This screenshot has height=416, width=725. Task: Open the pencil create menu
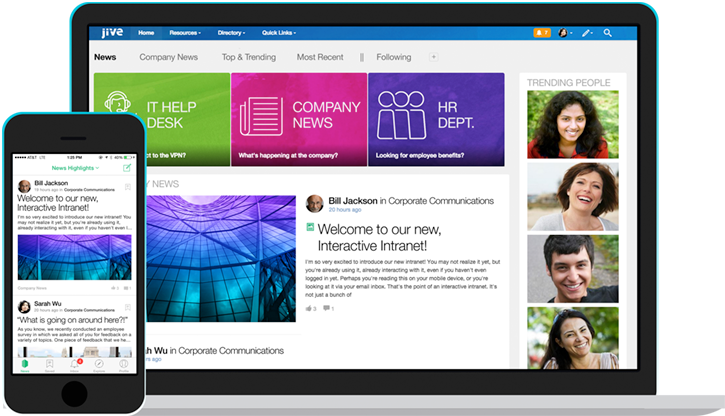(587, 33)
